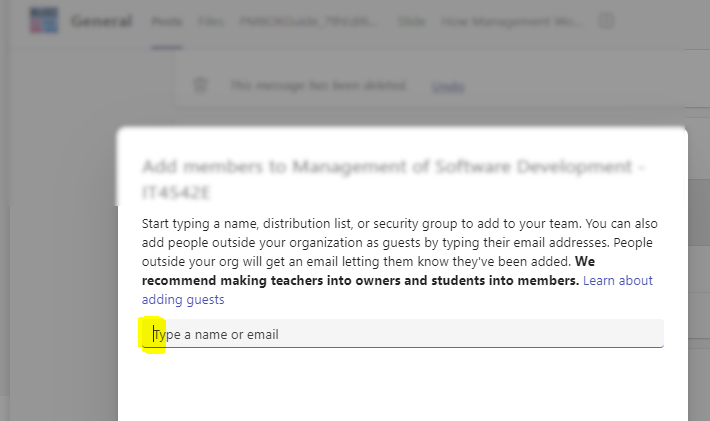The height and width of the screenshot is (421, 710).
Task: Open the Slide tab
Action: click(412, 21)
